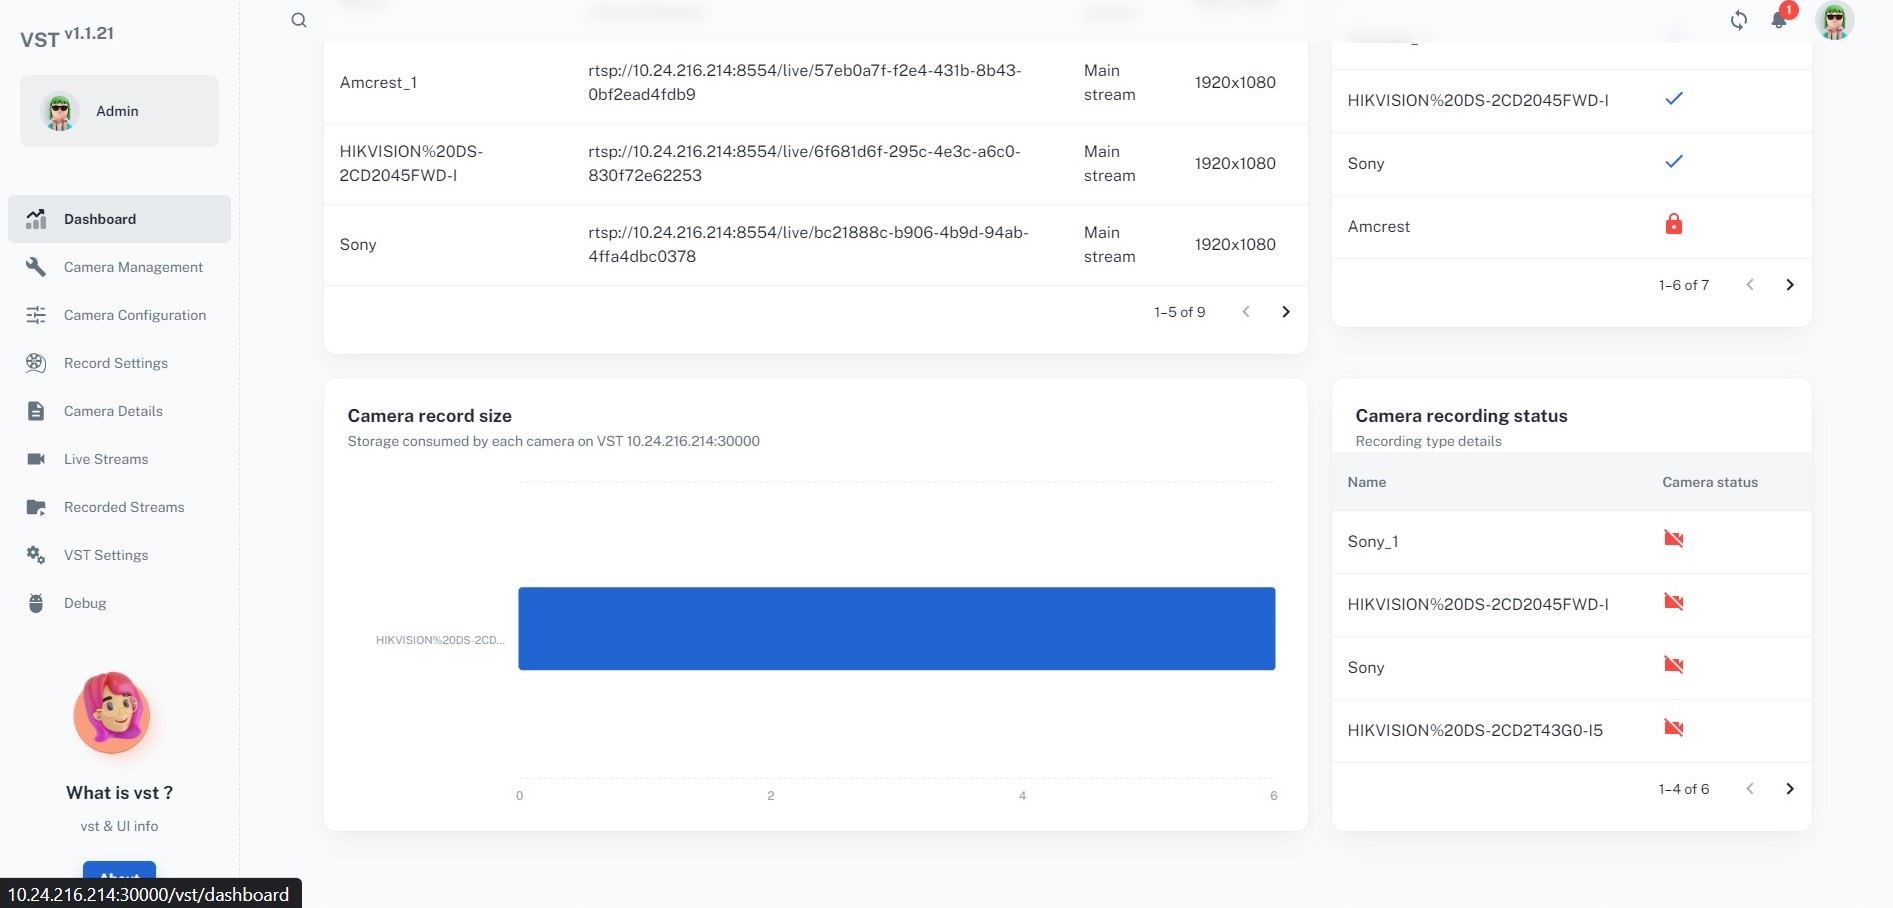This screenshot has width=1893, height=908.
Task: Open the user avatar at top right
Action: (x=1834, y=20)
